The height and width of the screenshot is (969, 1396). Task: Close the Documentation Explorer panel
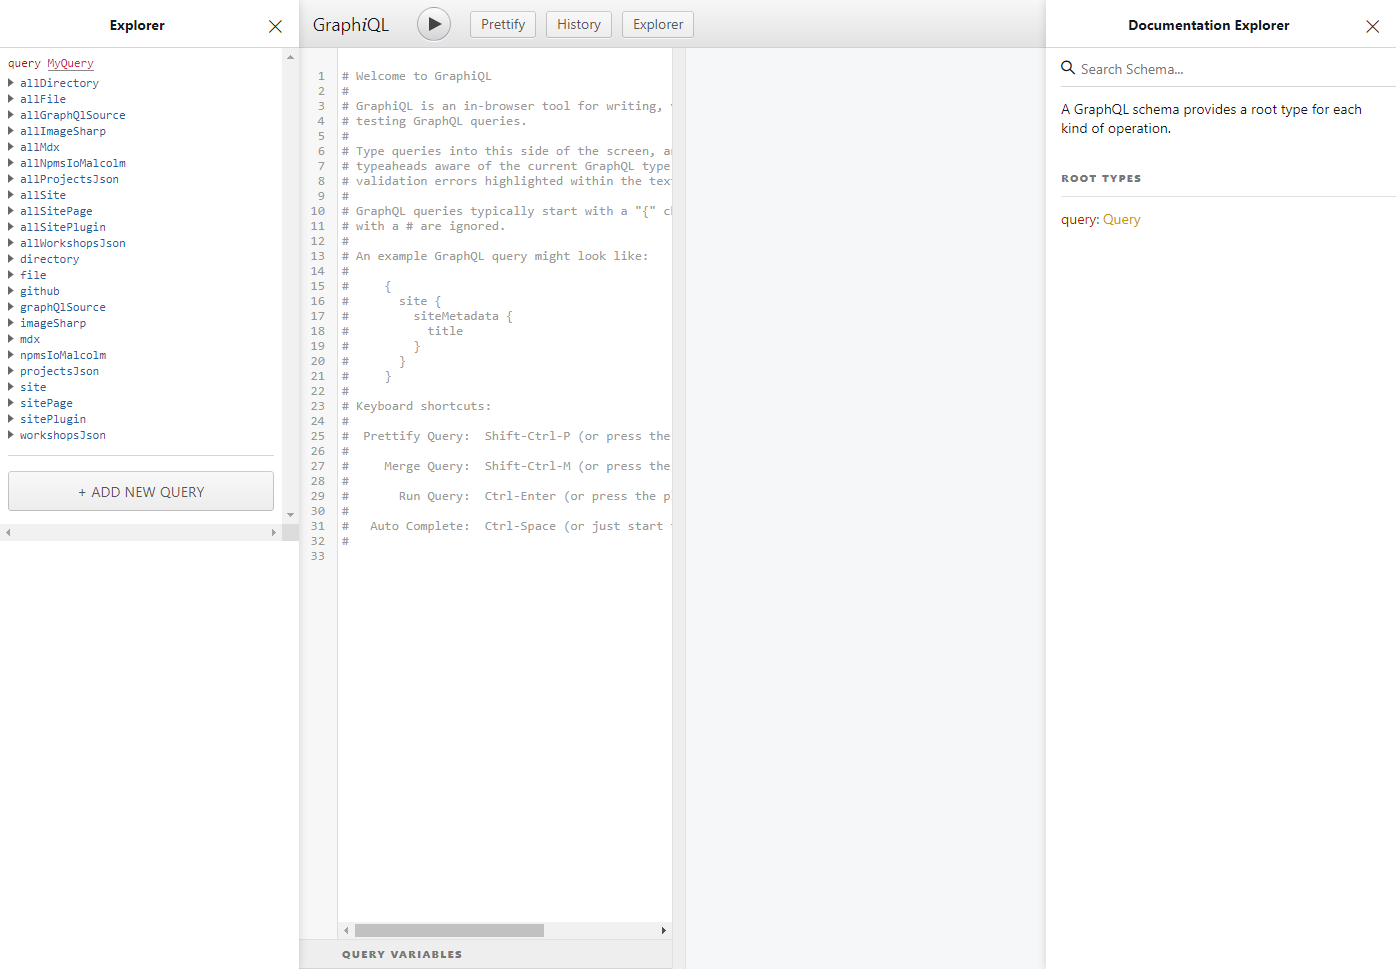pos(1372,26)
